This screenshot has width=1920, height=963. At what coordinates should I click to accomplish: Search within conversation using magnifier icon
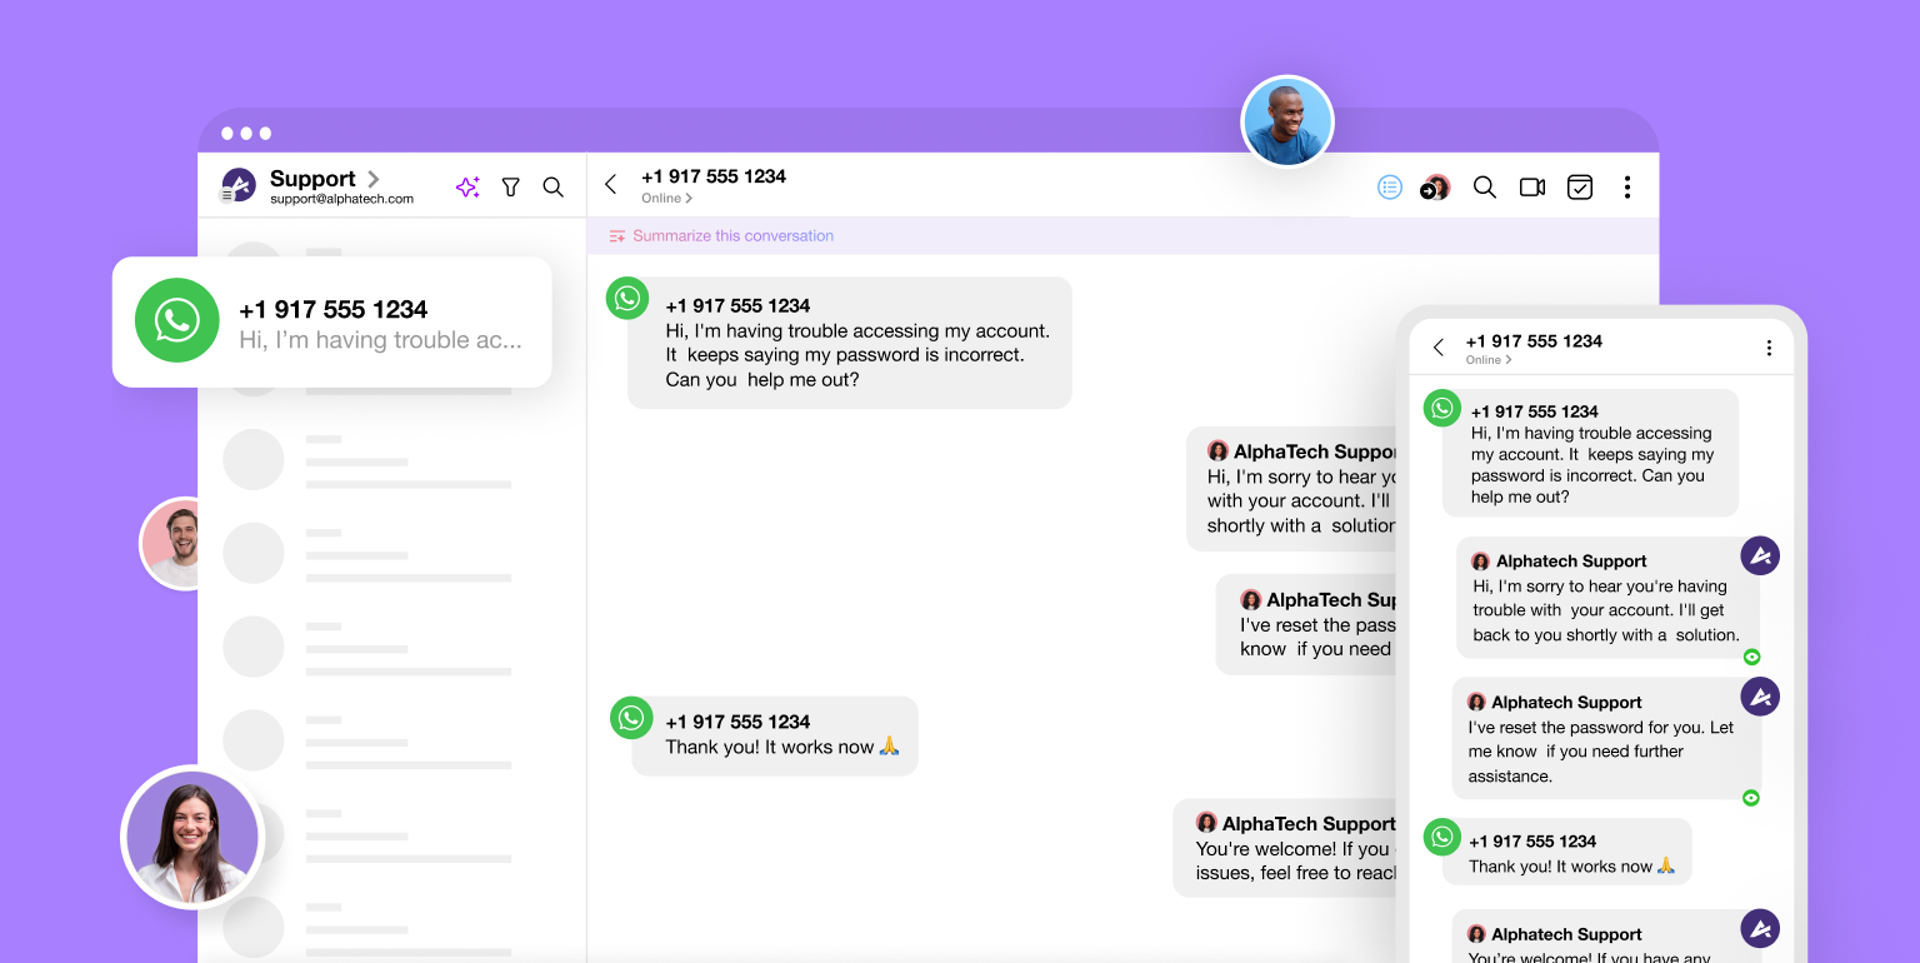pyautogui.click(x=1484, y=187)
